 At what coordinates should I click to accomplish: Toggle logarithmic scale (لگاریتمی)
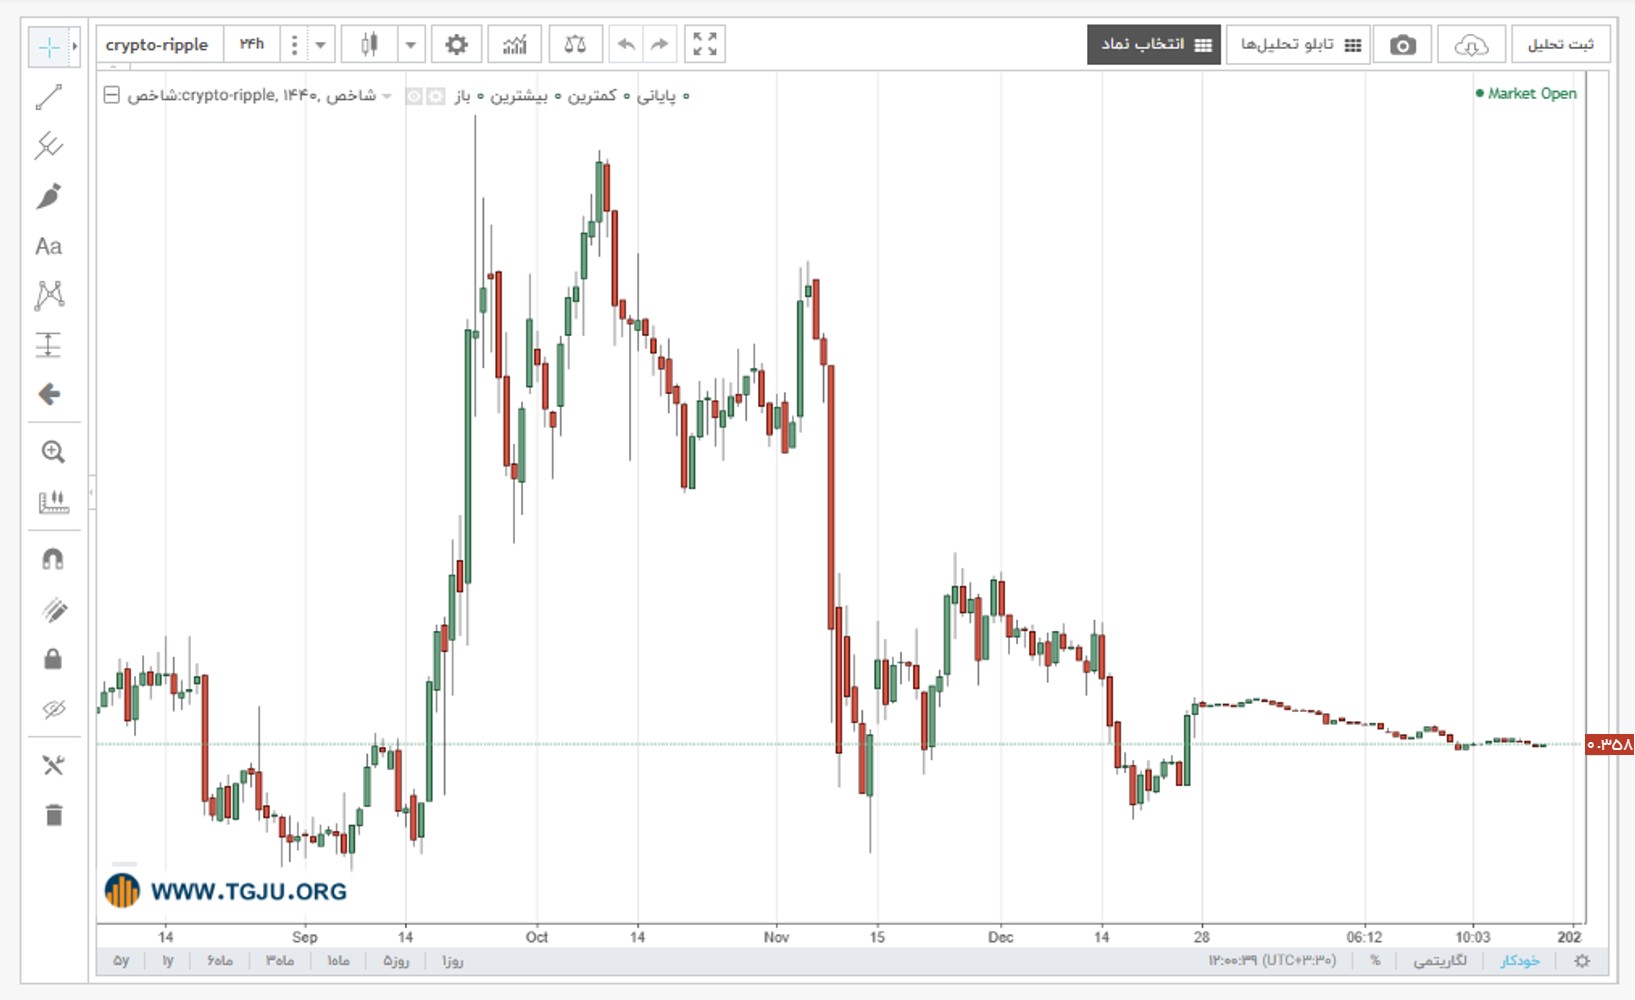coord(1439,961)
